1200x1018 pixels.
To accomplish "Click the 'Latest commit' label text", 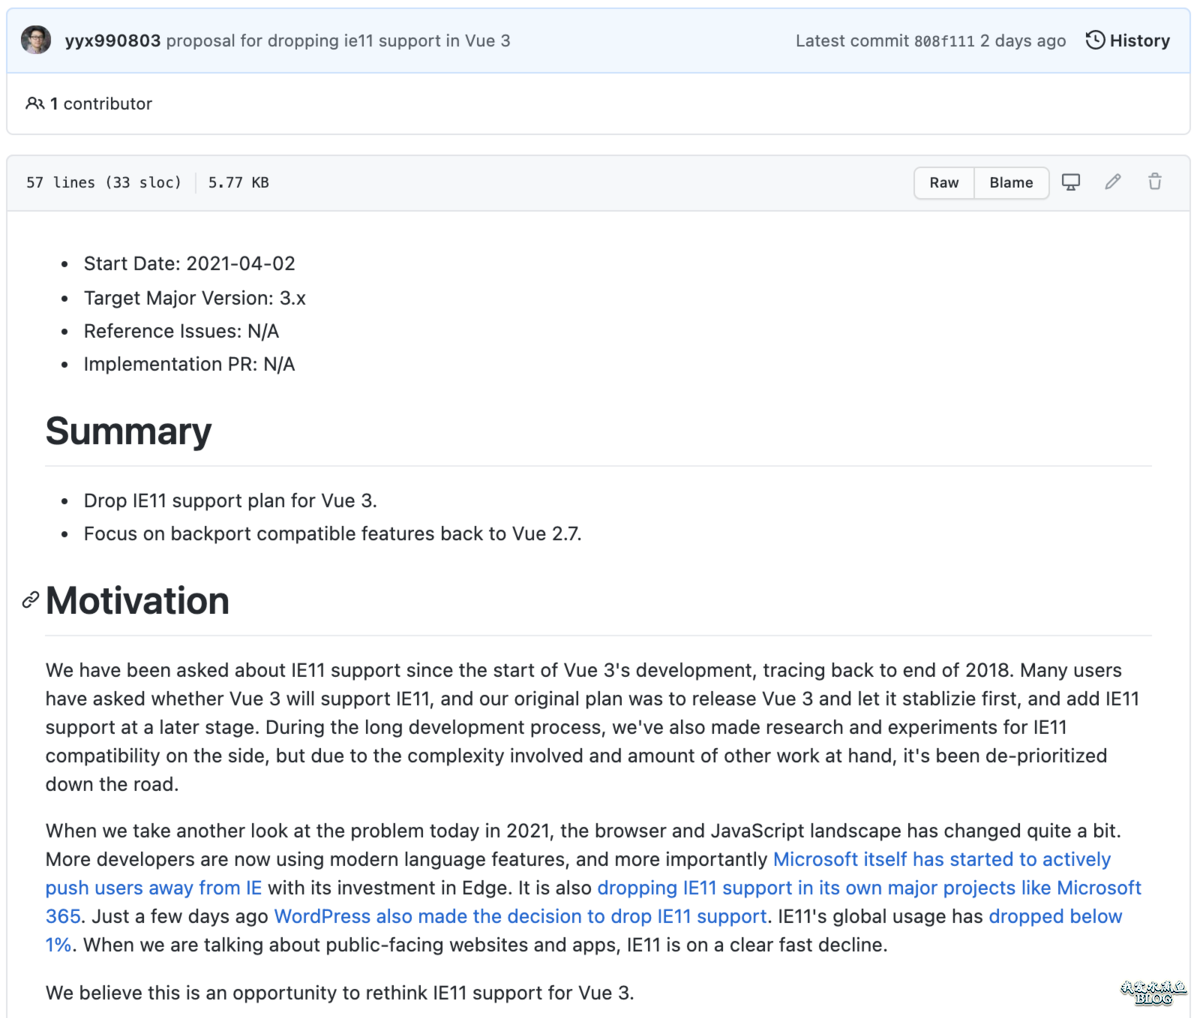I will coord(852,41).
